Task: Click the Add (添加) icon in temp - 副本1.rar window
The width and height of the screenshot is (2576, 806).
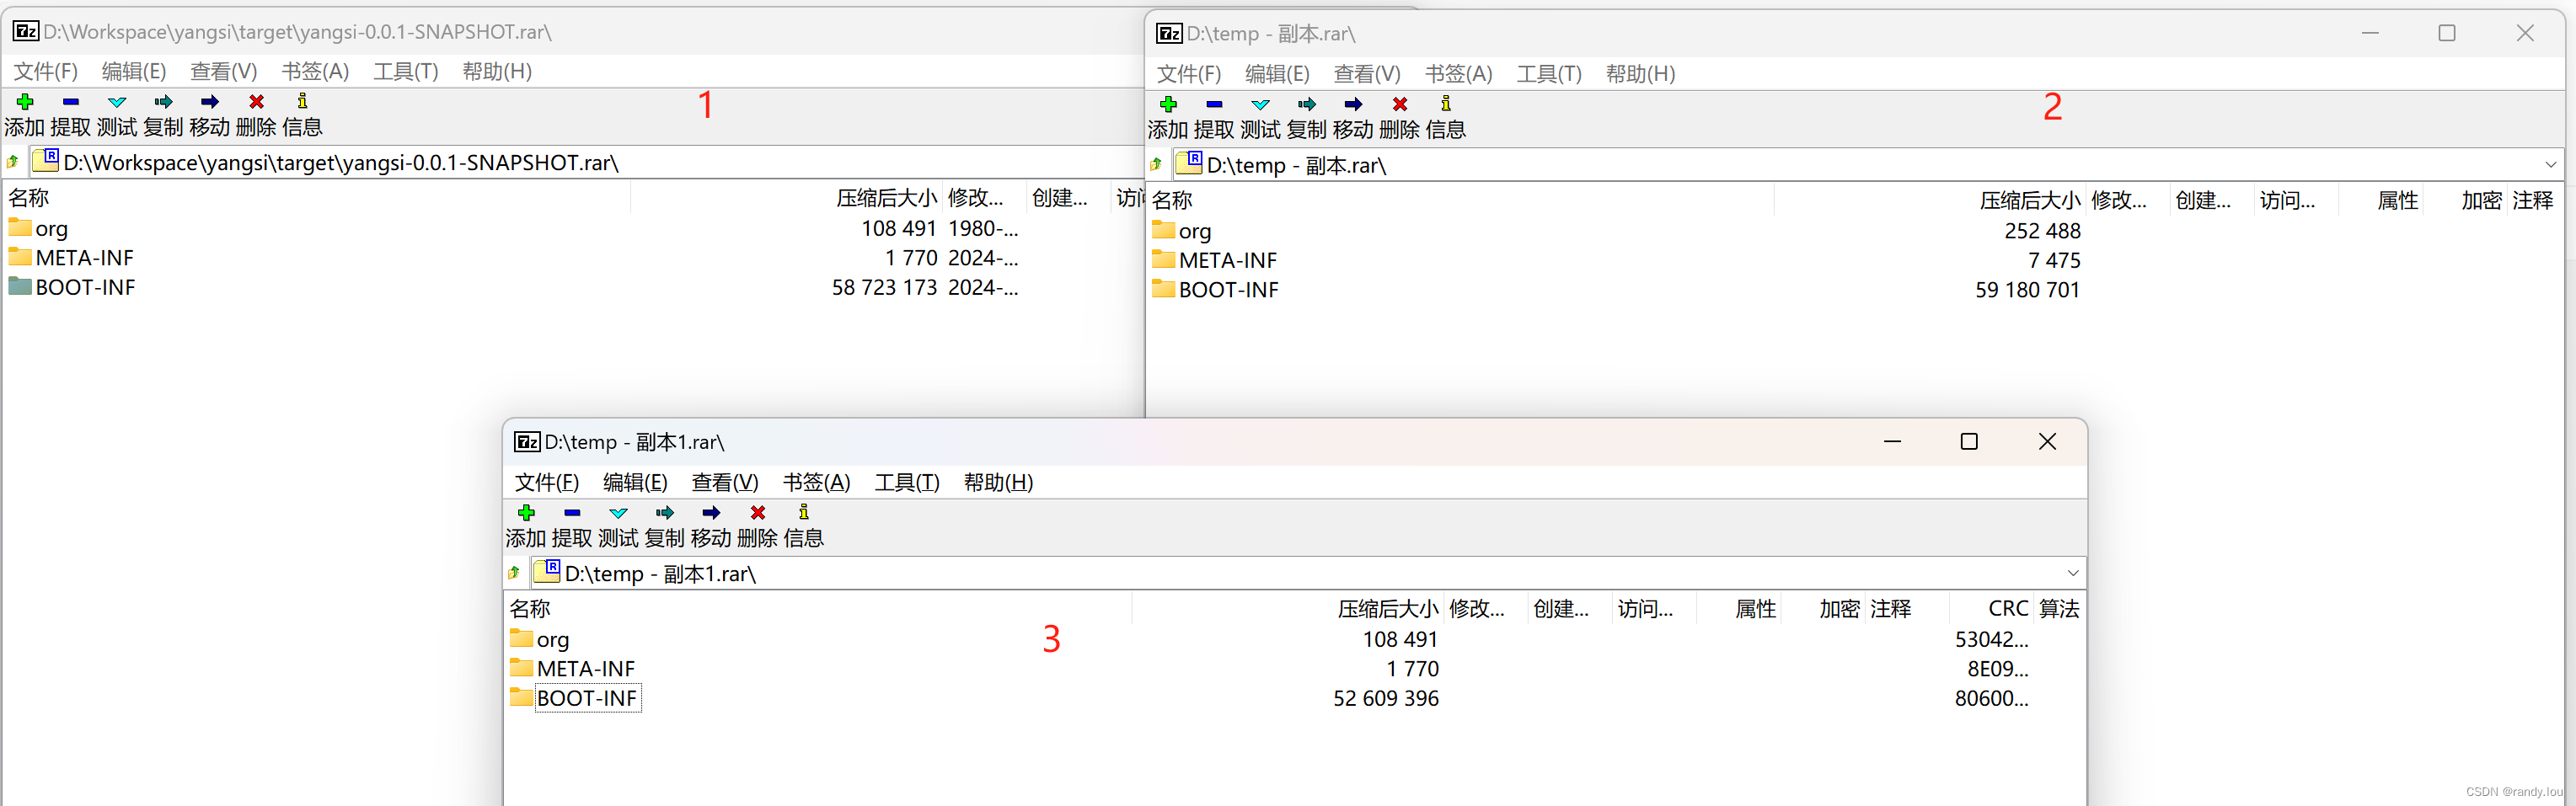Action: [526, 513]
